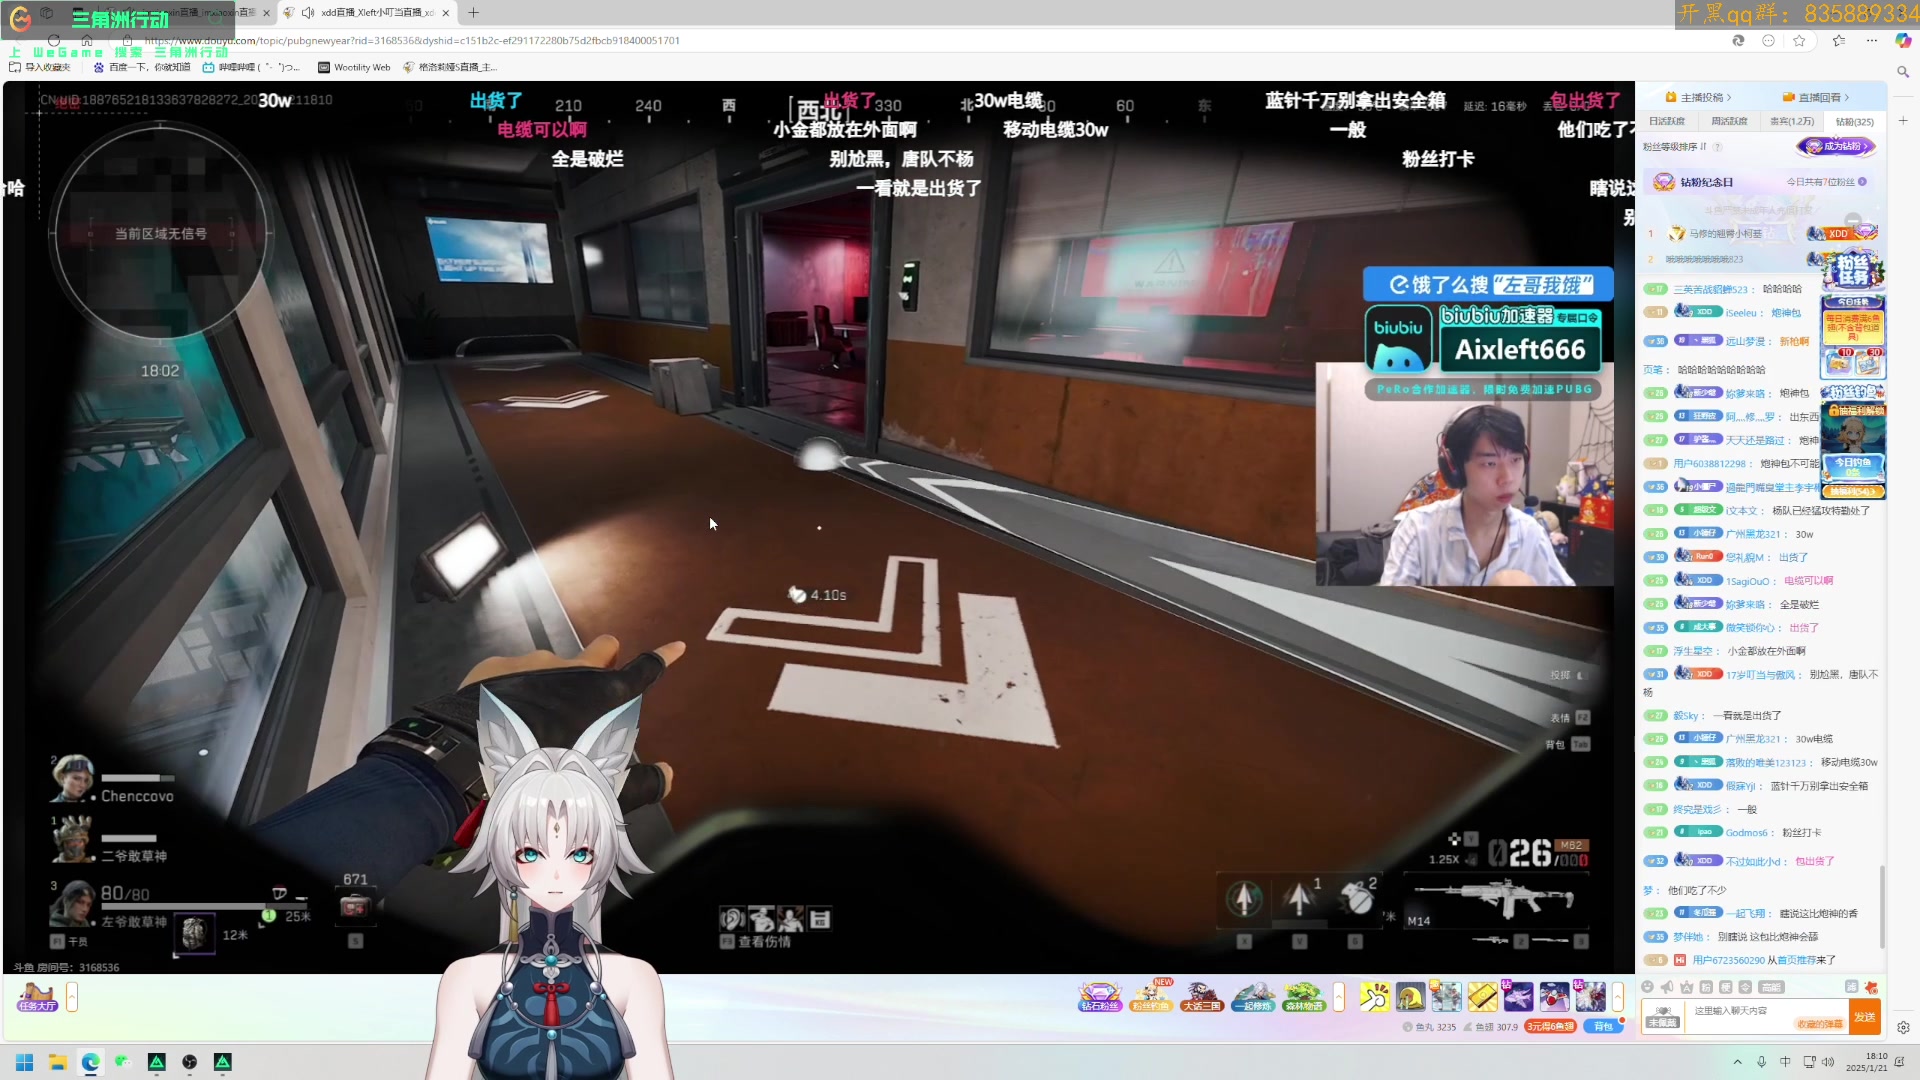Open File Explorer from the taskbar
The height and width of the screenshot is (1080, 1920).
click(x=57, y=1062)
